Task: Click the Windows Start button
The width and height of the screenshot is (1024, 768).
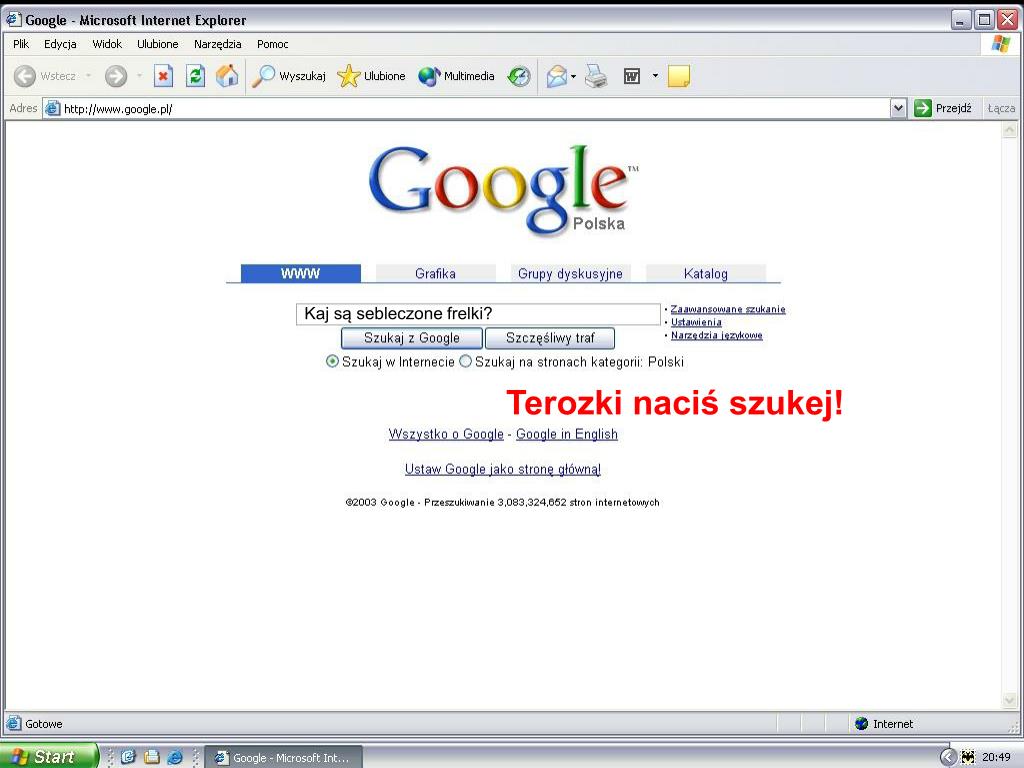Action: pyautogui.click(x=50, y=756)
